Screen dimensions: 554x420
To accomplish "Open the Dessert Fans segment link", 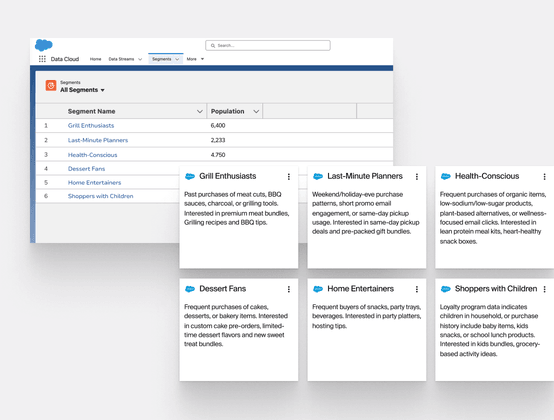I will click(x=87, y=168).
